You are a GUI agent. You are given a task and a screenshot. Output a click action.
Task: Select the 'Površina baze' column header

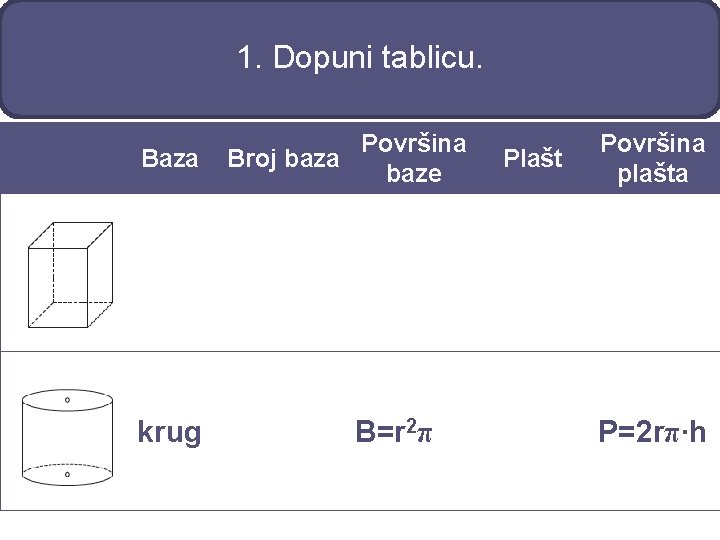(413, 158)
